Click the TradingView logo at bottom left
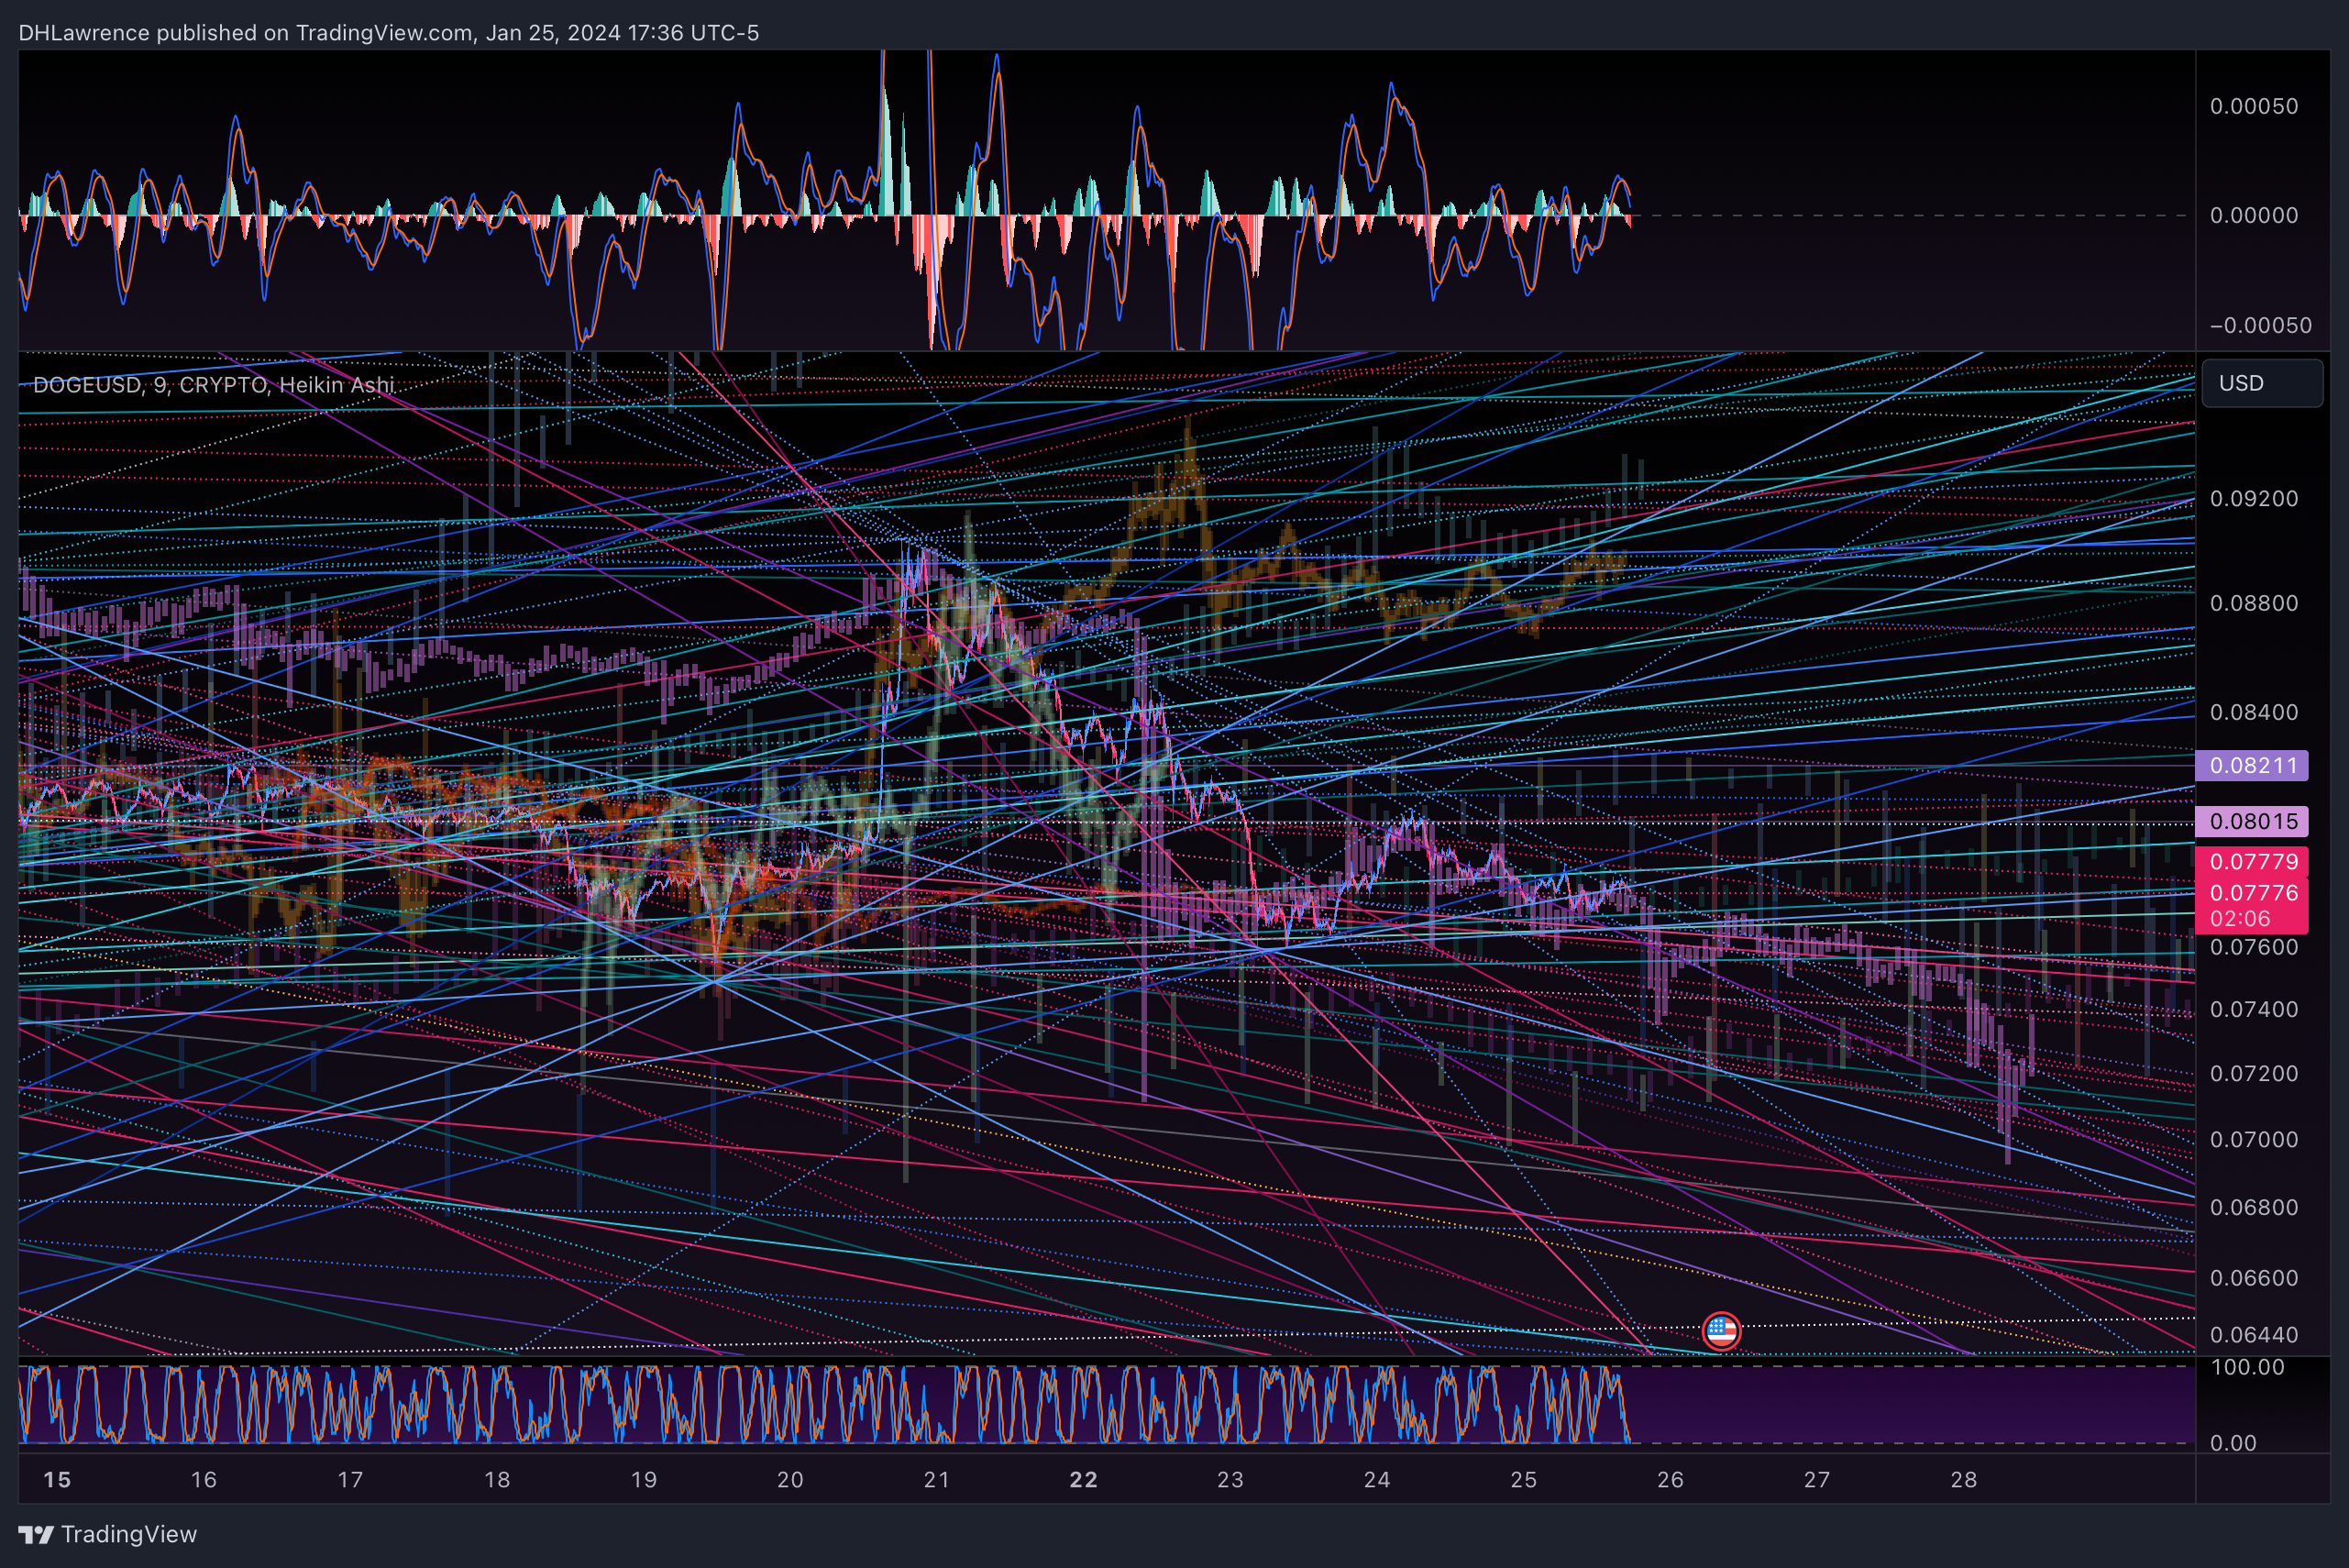 tap(108, 1534)
